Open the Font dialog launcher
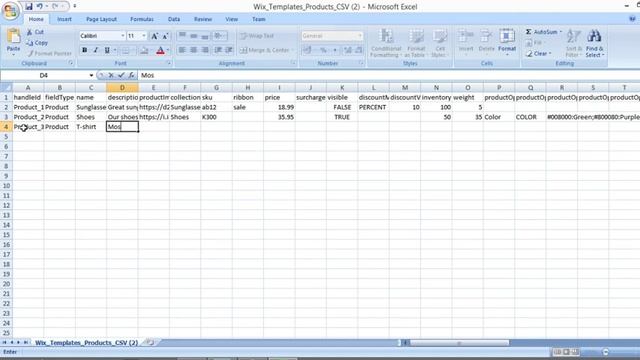The image size is (640, 360). click(x=169, y=63)
